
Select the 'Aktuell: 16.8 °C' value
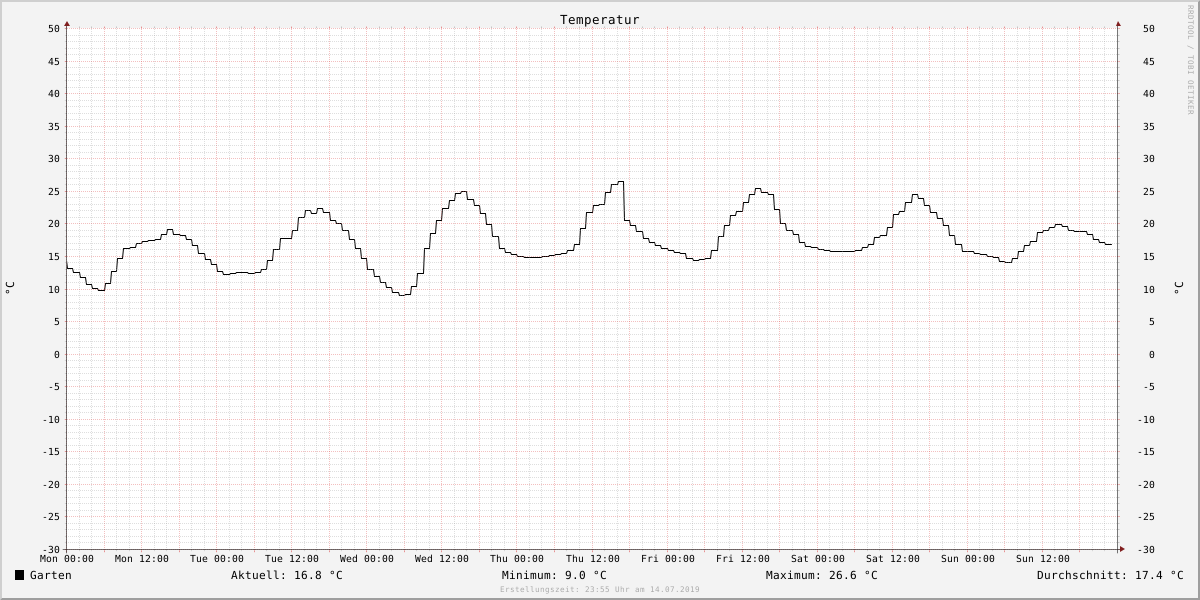[x=287, y=575]
